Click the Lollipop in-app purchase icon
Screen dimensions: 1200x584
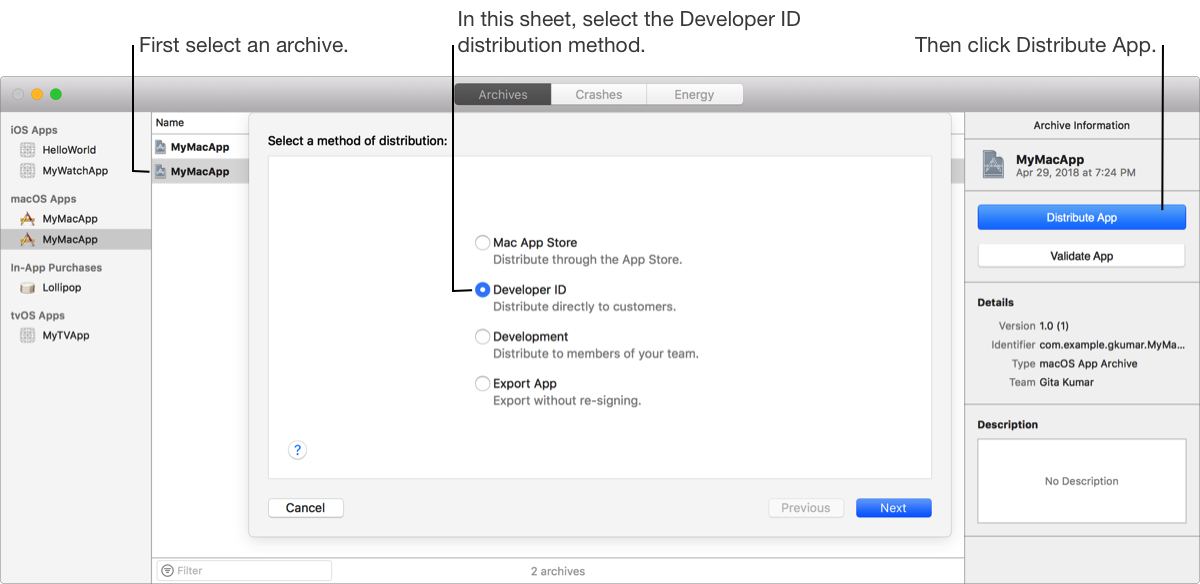[28, 288]
